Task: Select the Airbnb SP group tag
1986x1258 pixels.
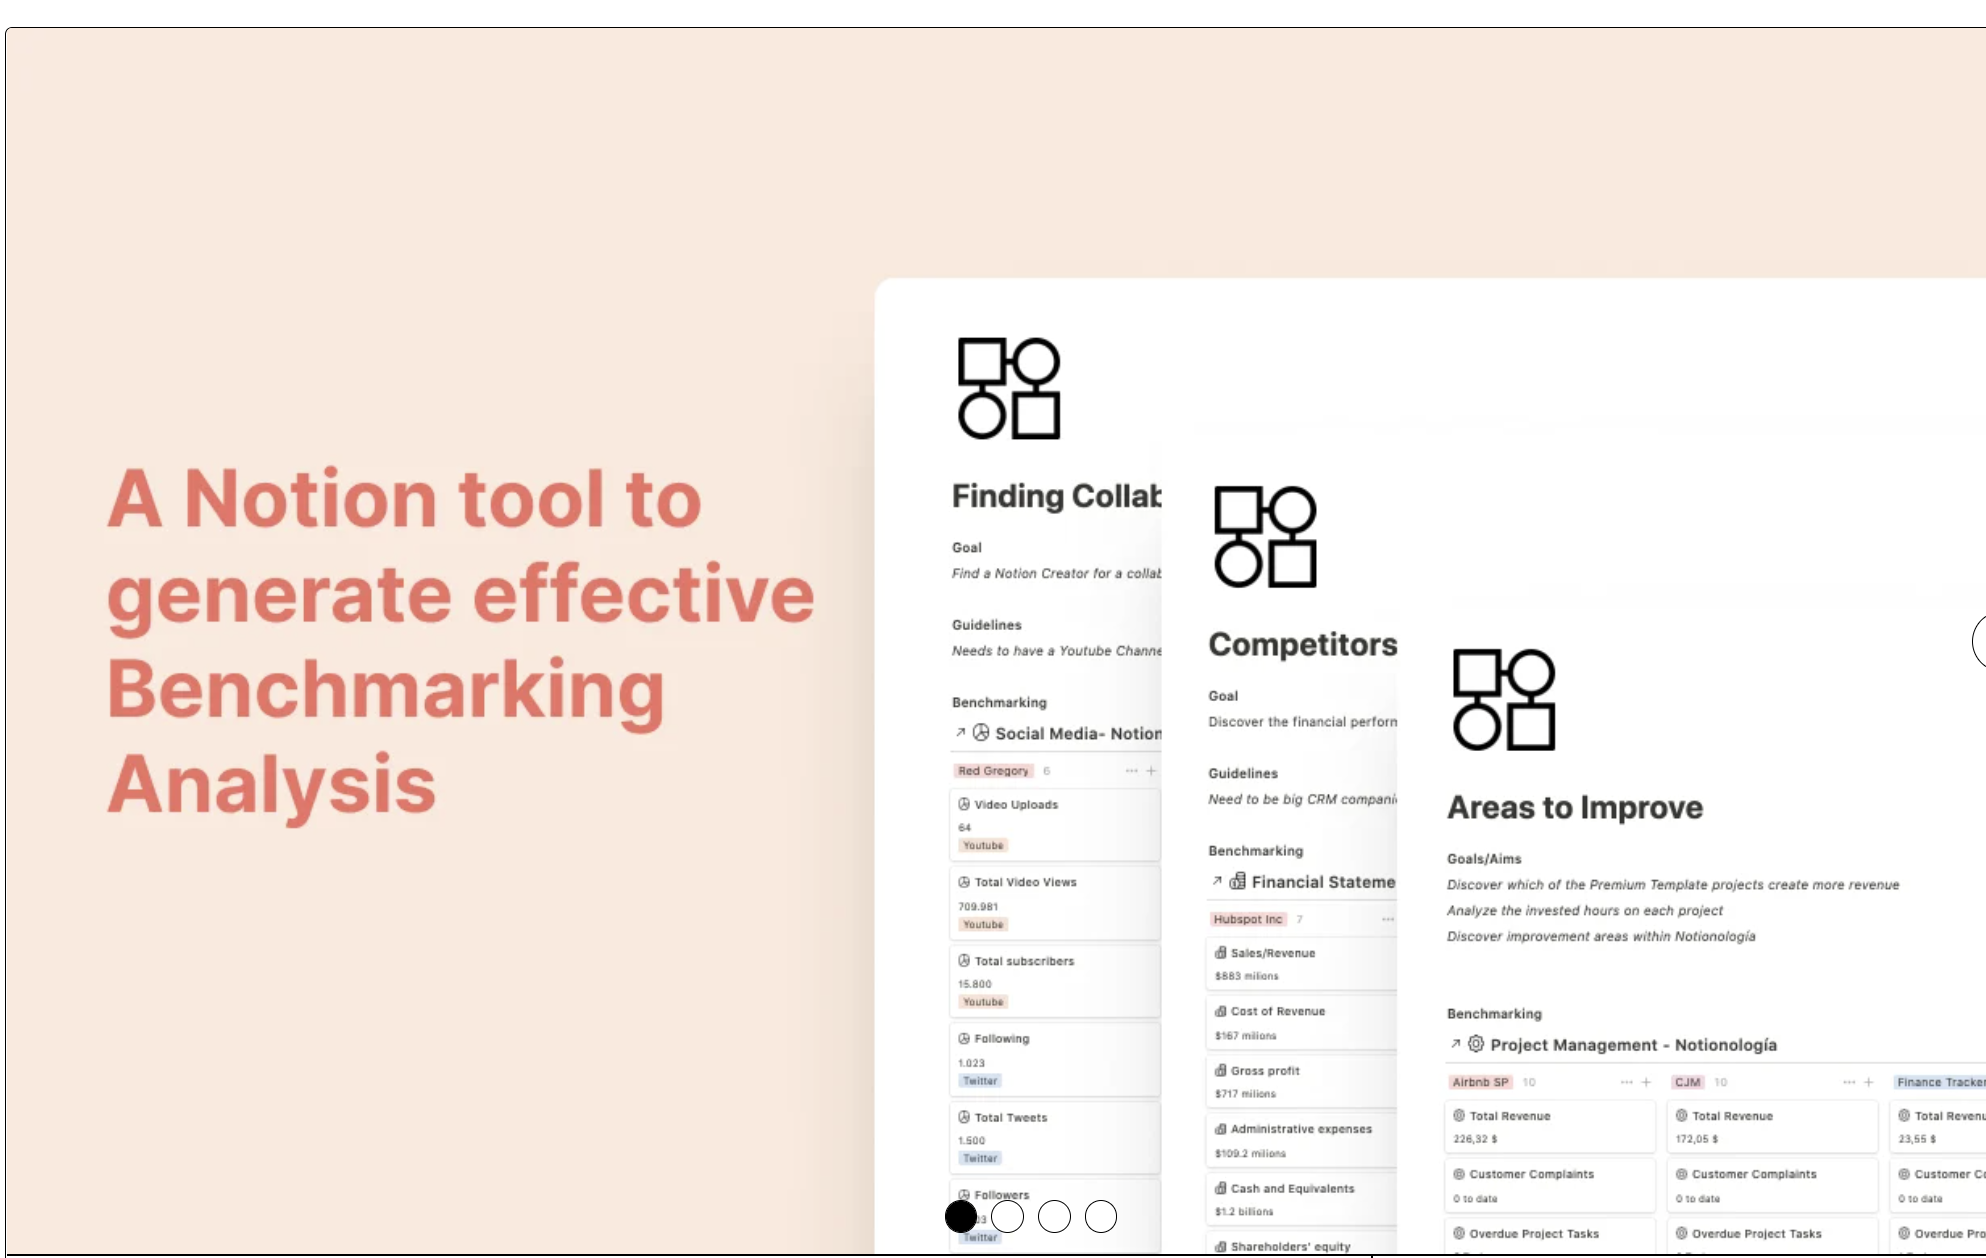Action: point(1480,1082)
